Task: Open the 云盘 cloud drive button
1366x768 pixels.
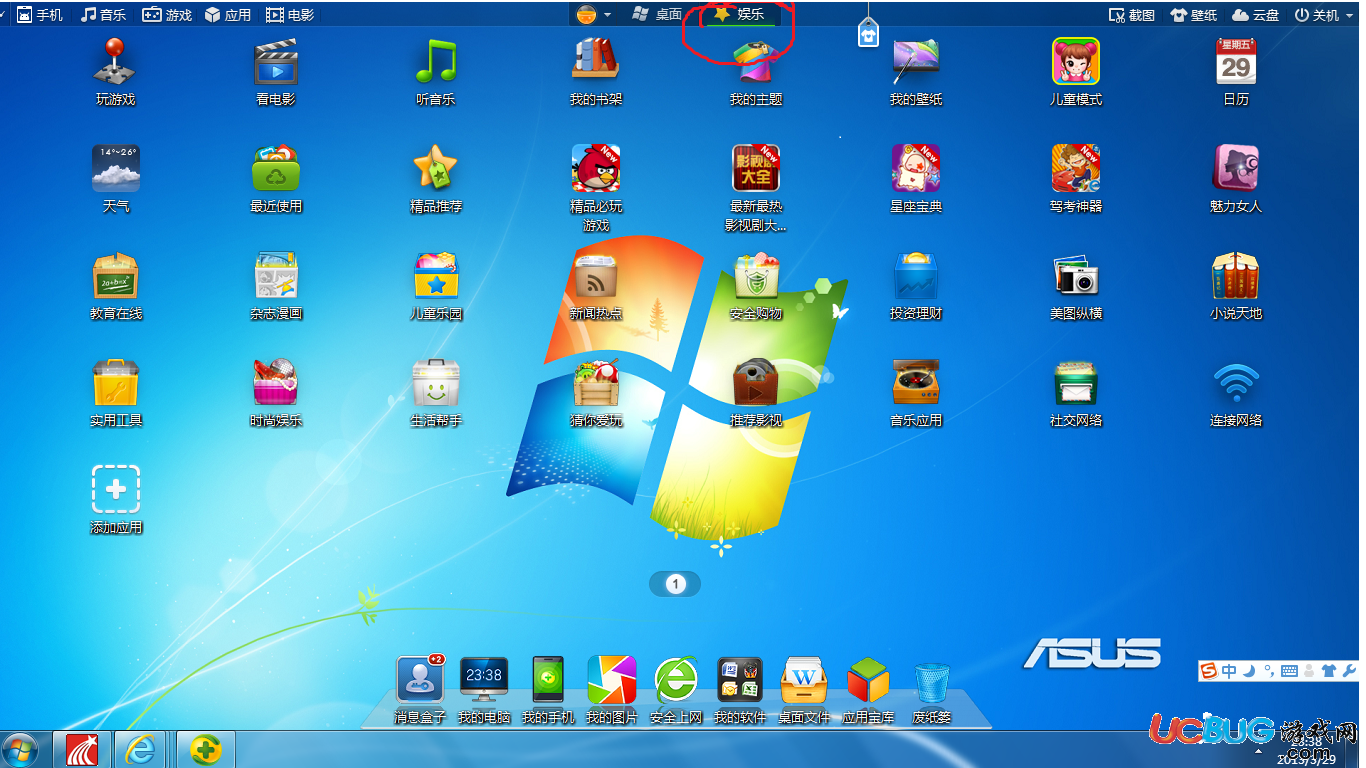Action: (x=1256, y=15)
